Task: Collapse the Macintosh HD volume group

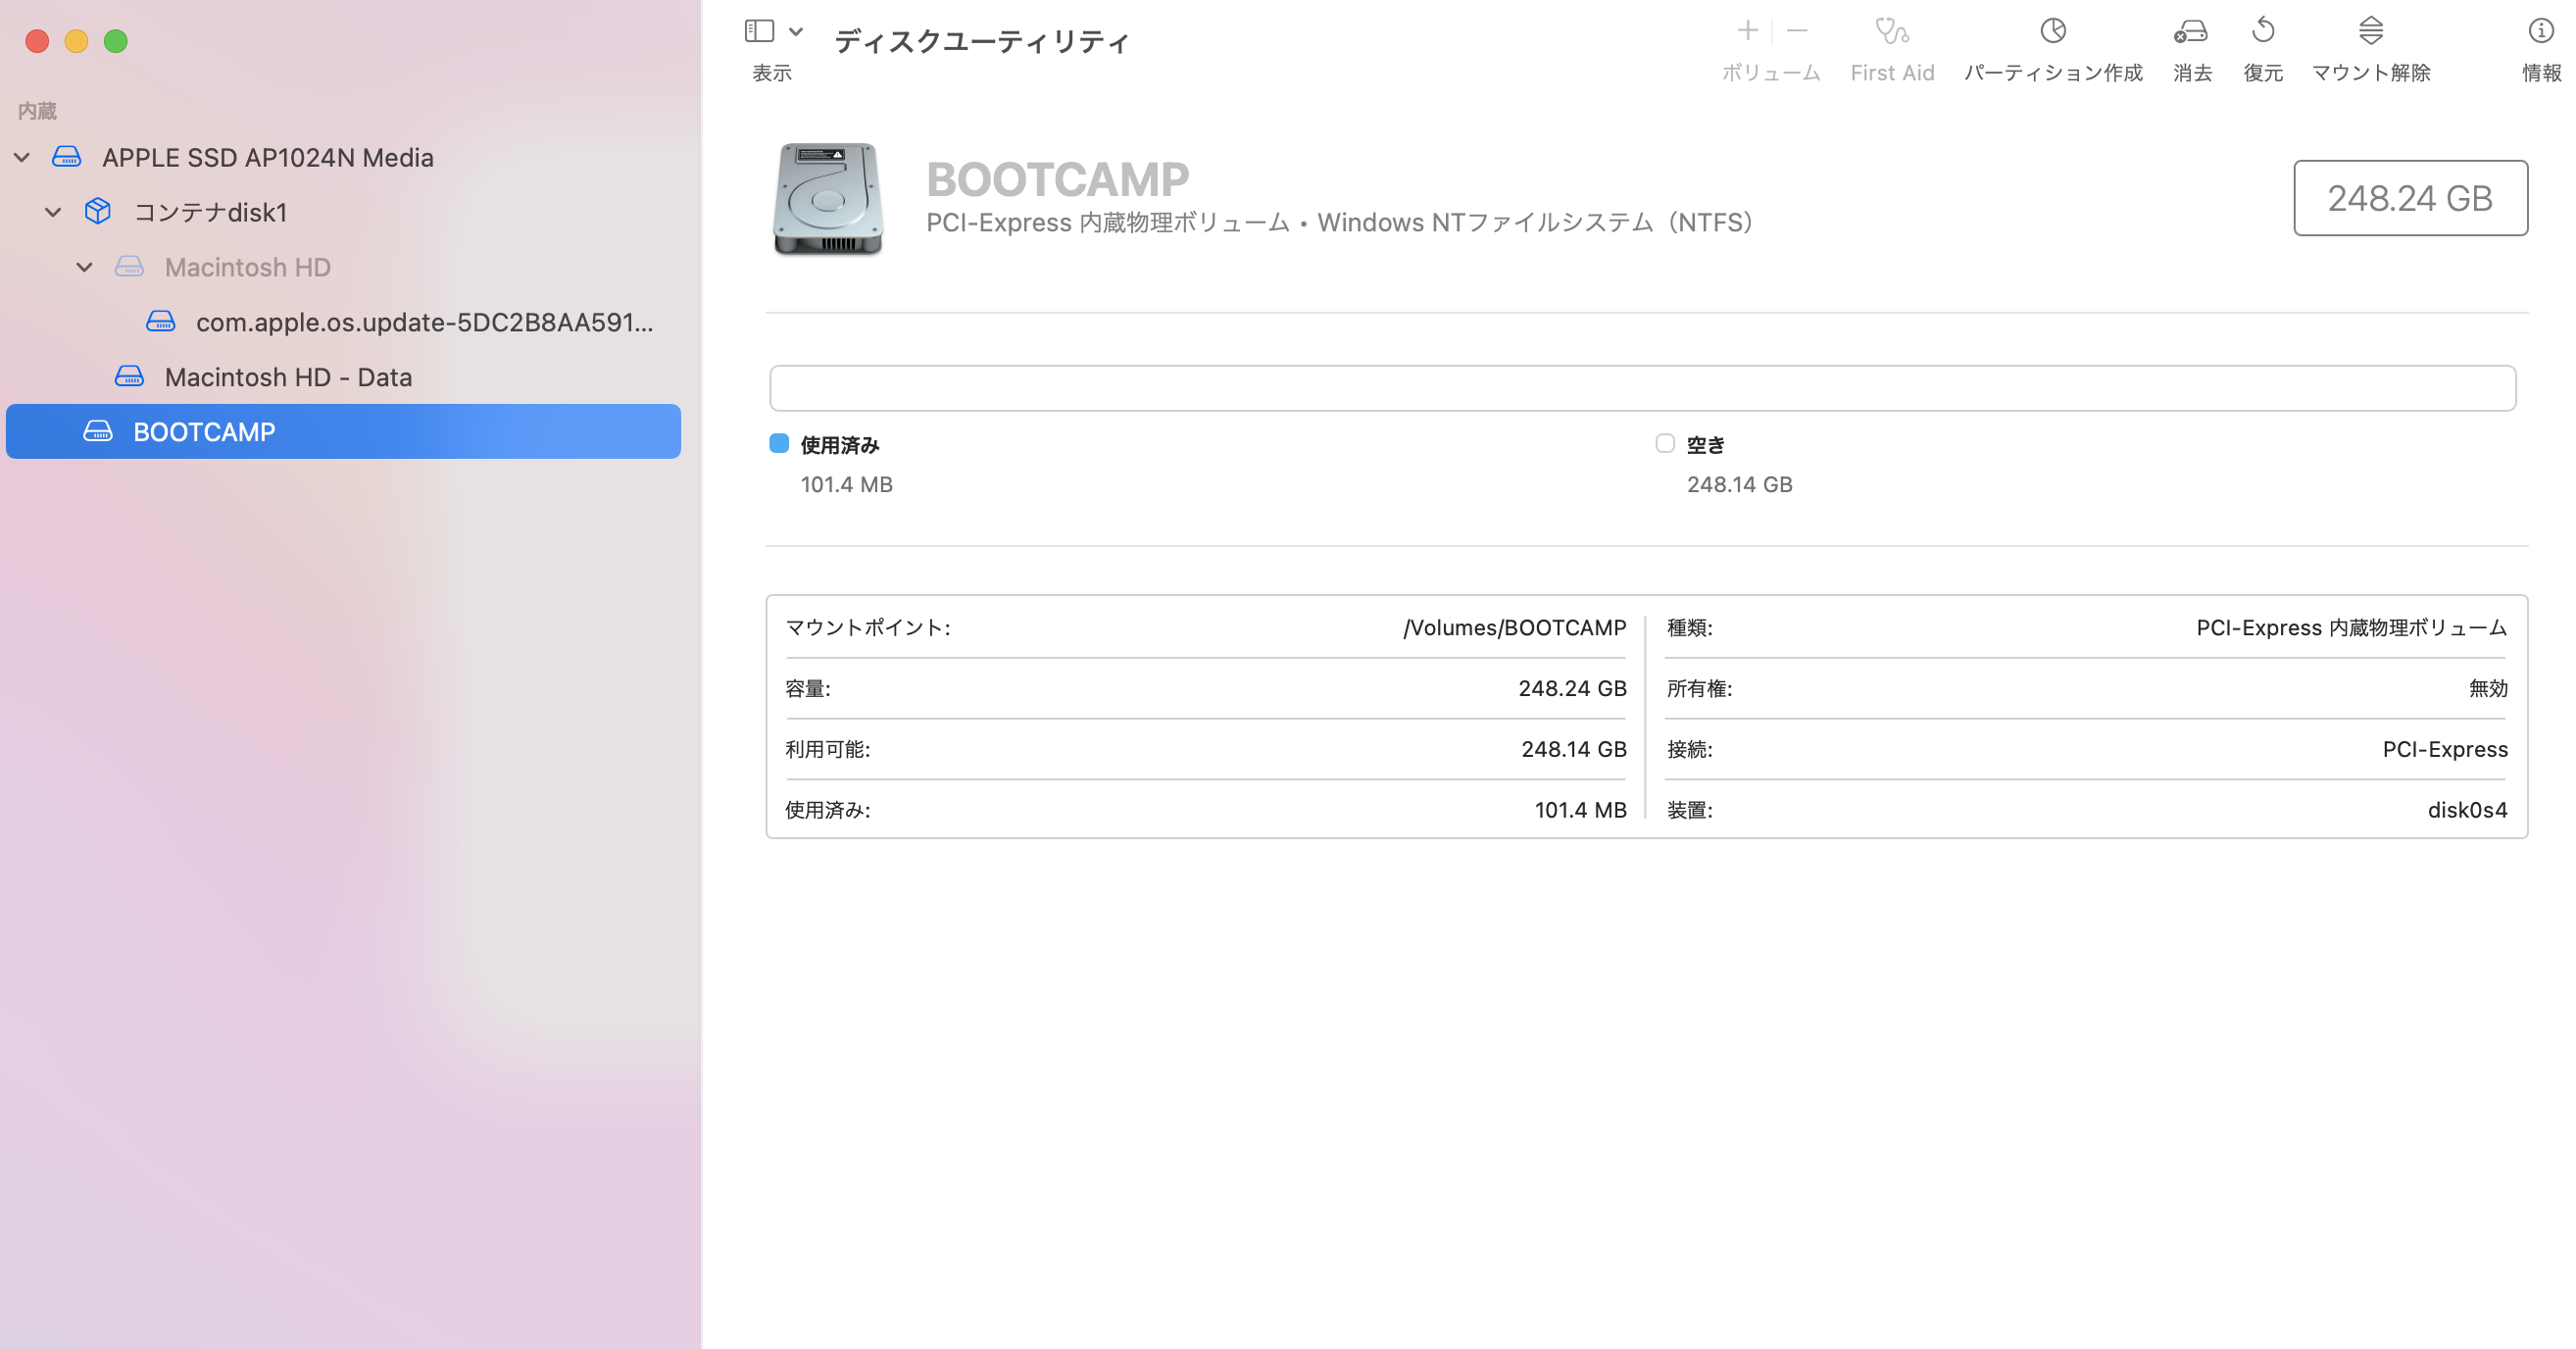Action: pyautogui.click(x=85, y=267)
